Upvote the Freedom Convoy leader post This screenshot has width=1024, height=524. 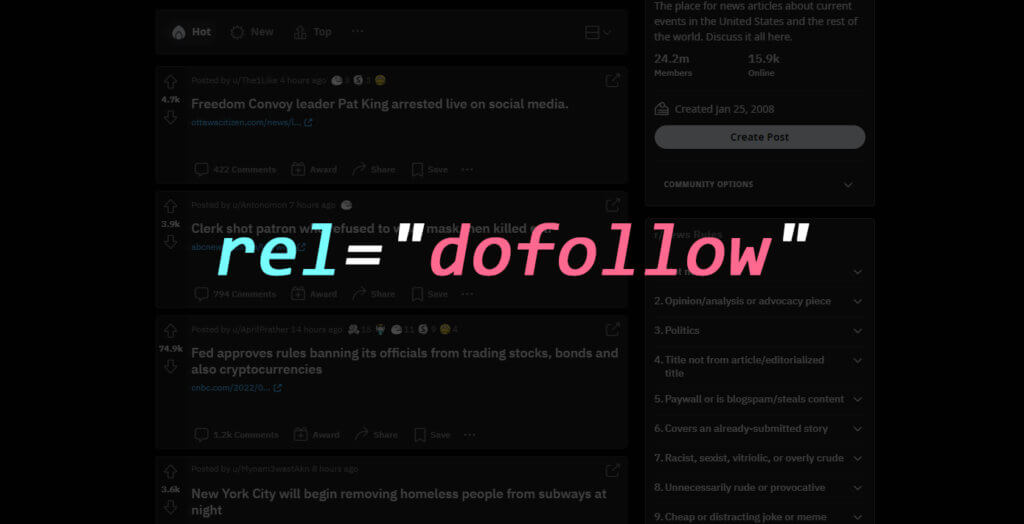(x=170, y=82)
